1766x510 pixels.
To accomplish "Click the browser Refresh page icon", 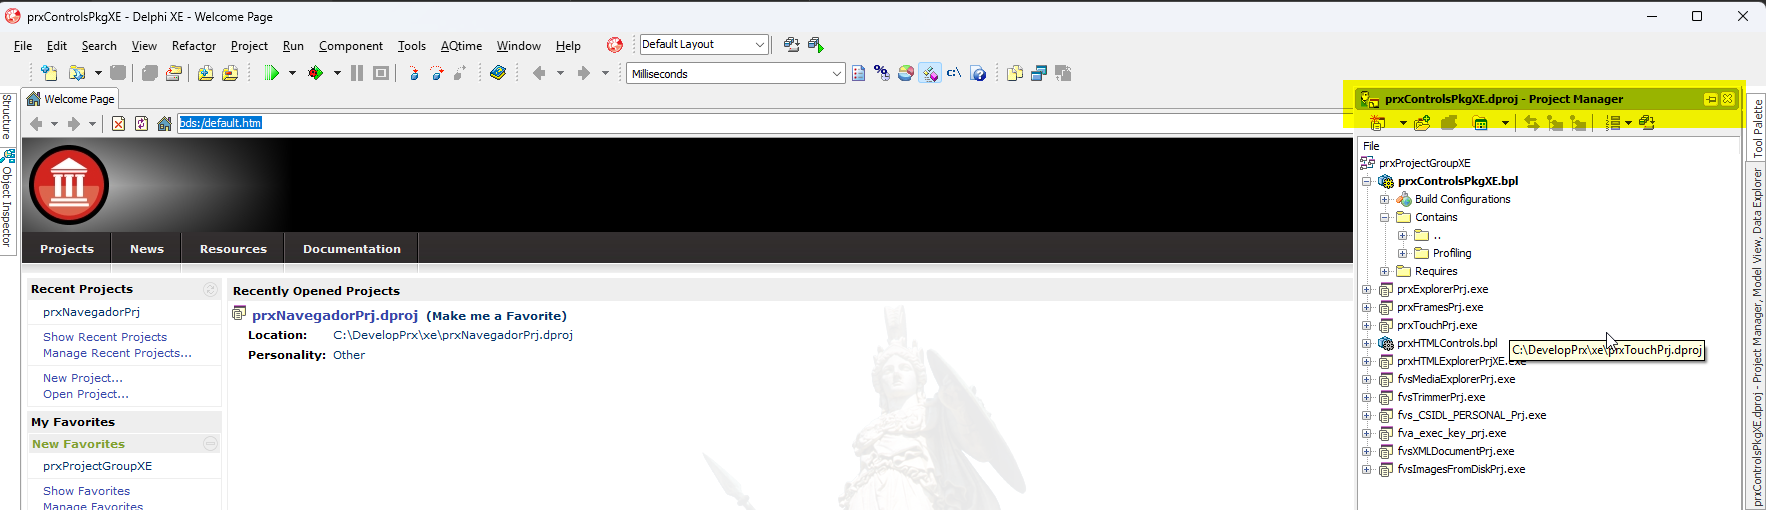I will point(141,123).
